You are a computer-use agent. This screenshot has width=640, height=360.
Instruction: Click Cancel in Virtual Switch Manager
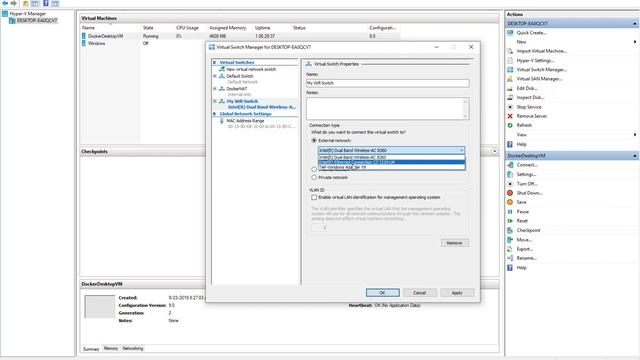click(420, 293)
